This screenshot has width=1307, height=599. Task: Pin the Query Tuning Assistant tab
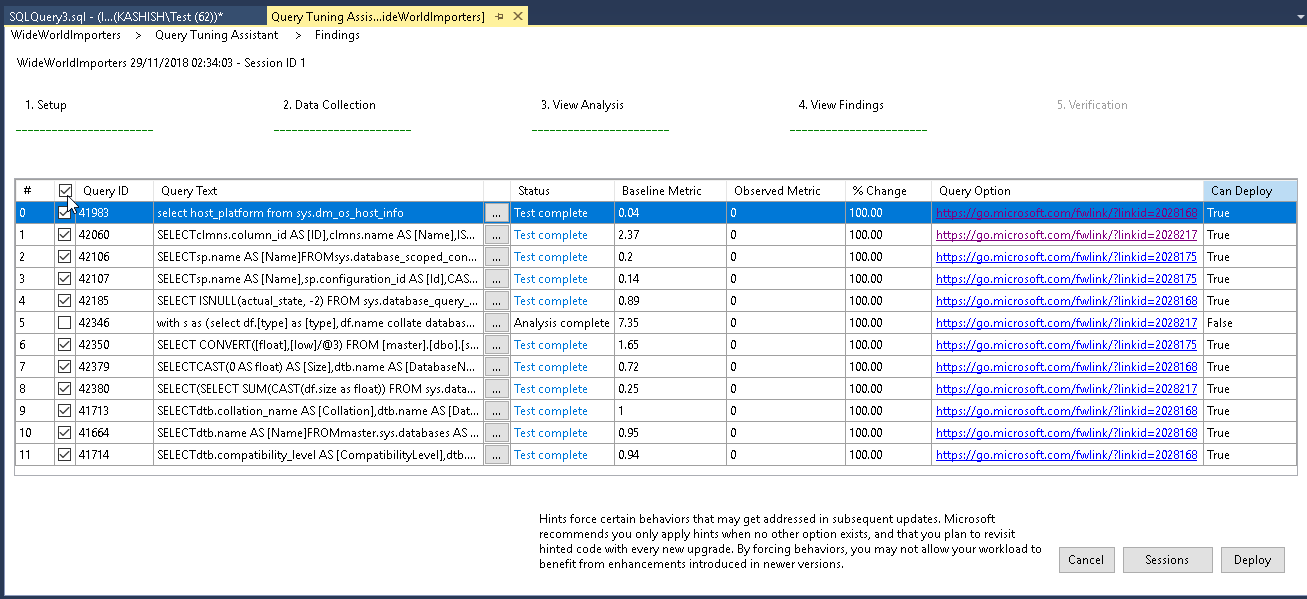[499, 16]
